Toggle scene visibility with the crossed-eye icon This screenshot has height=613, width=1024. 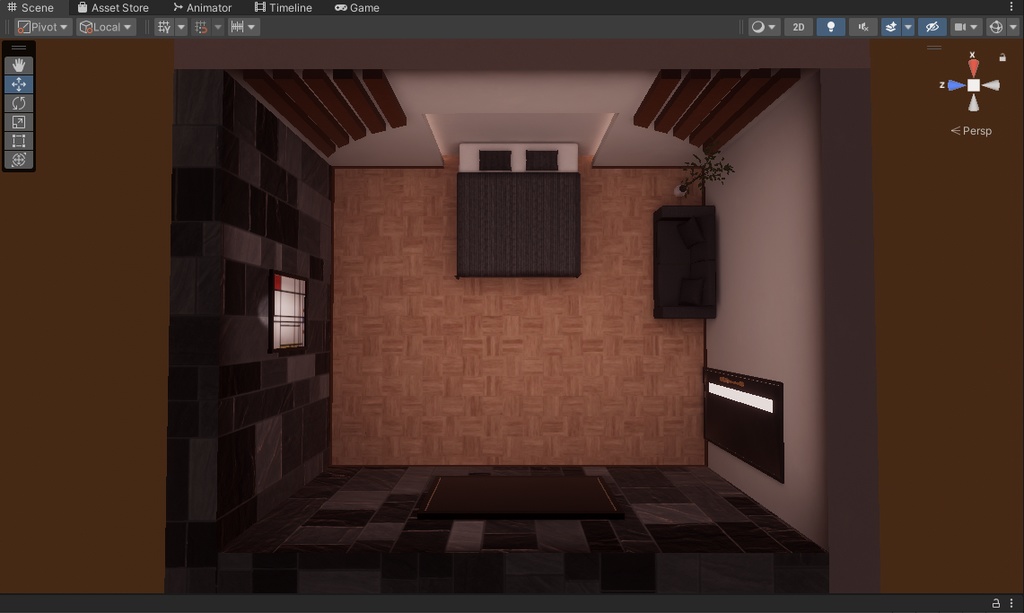(x=931, y=26)
